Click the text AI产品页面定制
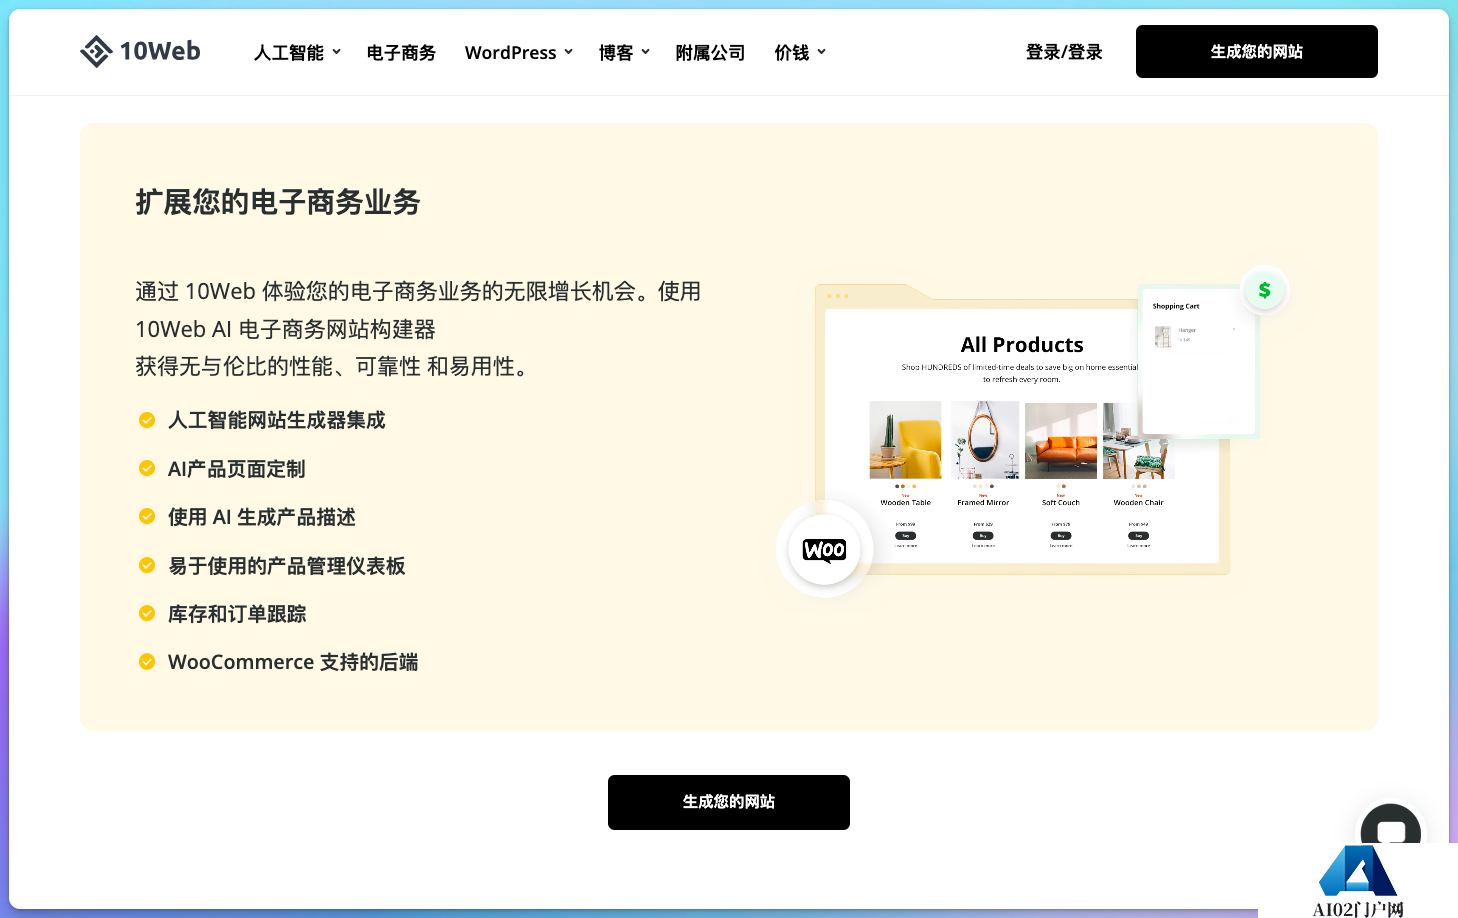1458x918 pixels. (x=237, y=468)
